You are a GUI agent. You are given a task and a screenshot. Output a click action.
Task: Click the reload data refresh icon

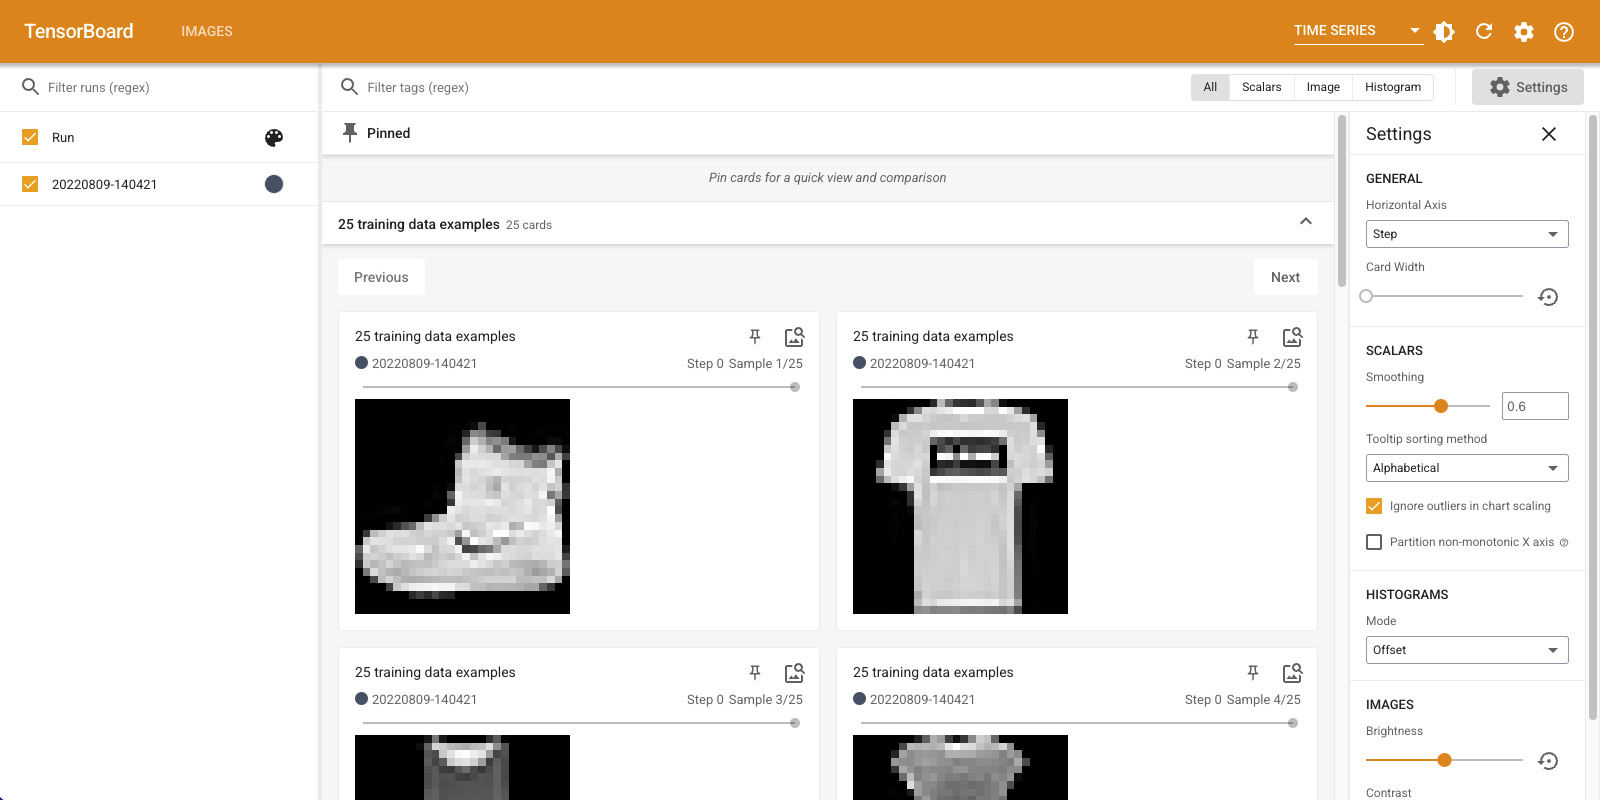point(1484,32)
